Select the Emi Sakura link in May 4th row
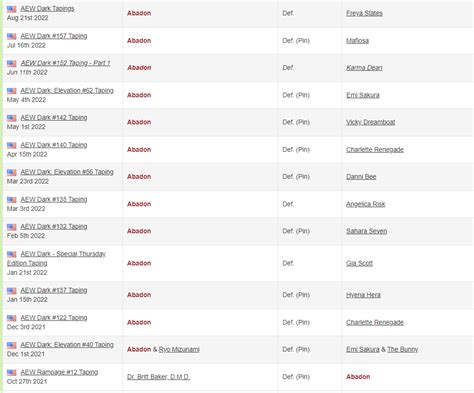The image size is (474, 393). (x=363, y=95)
